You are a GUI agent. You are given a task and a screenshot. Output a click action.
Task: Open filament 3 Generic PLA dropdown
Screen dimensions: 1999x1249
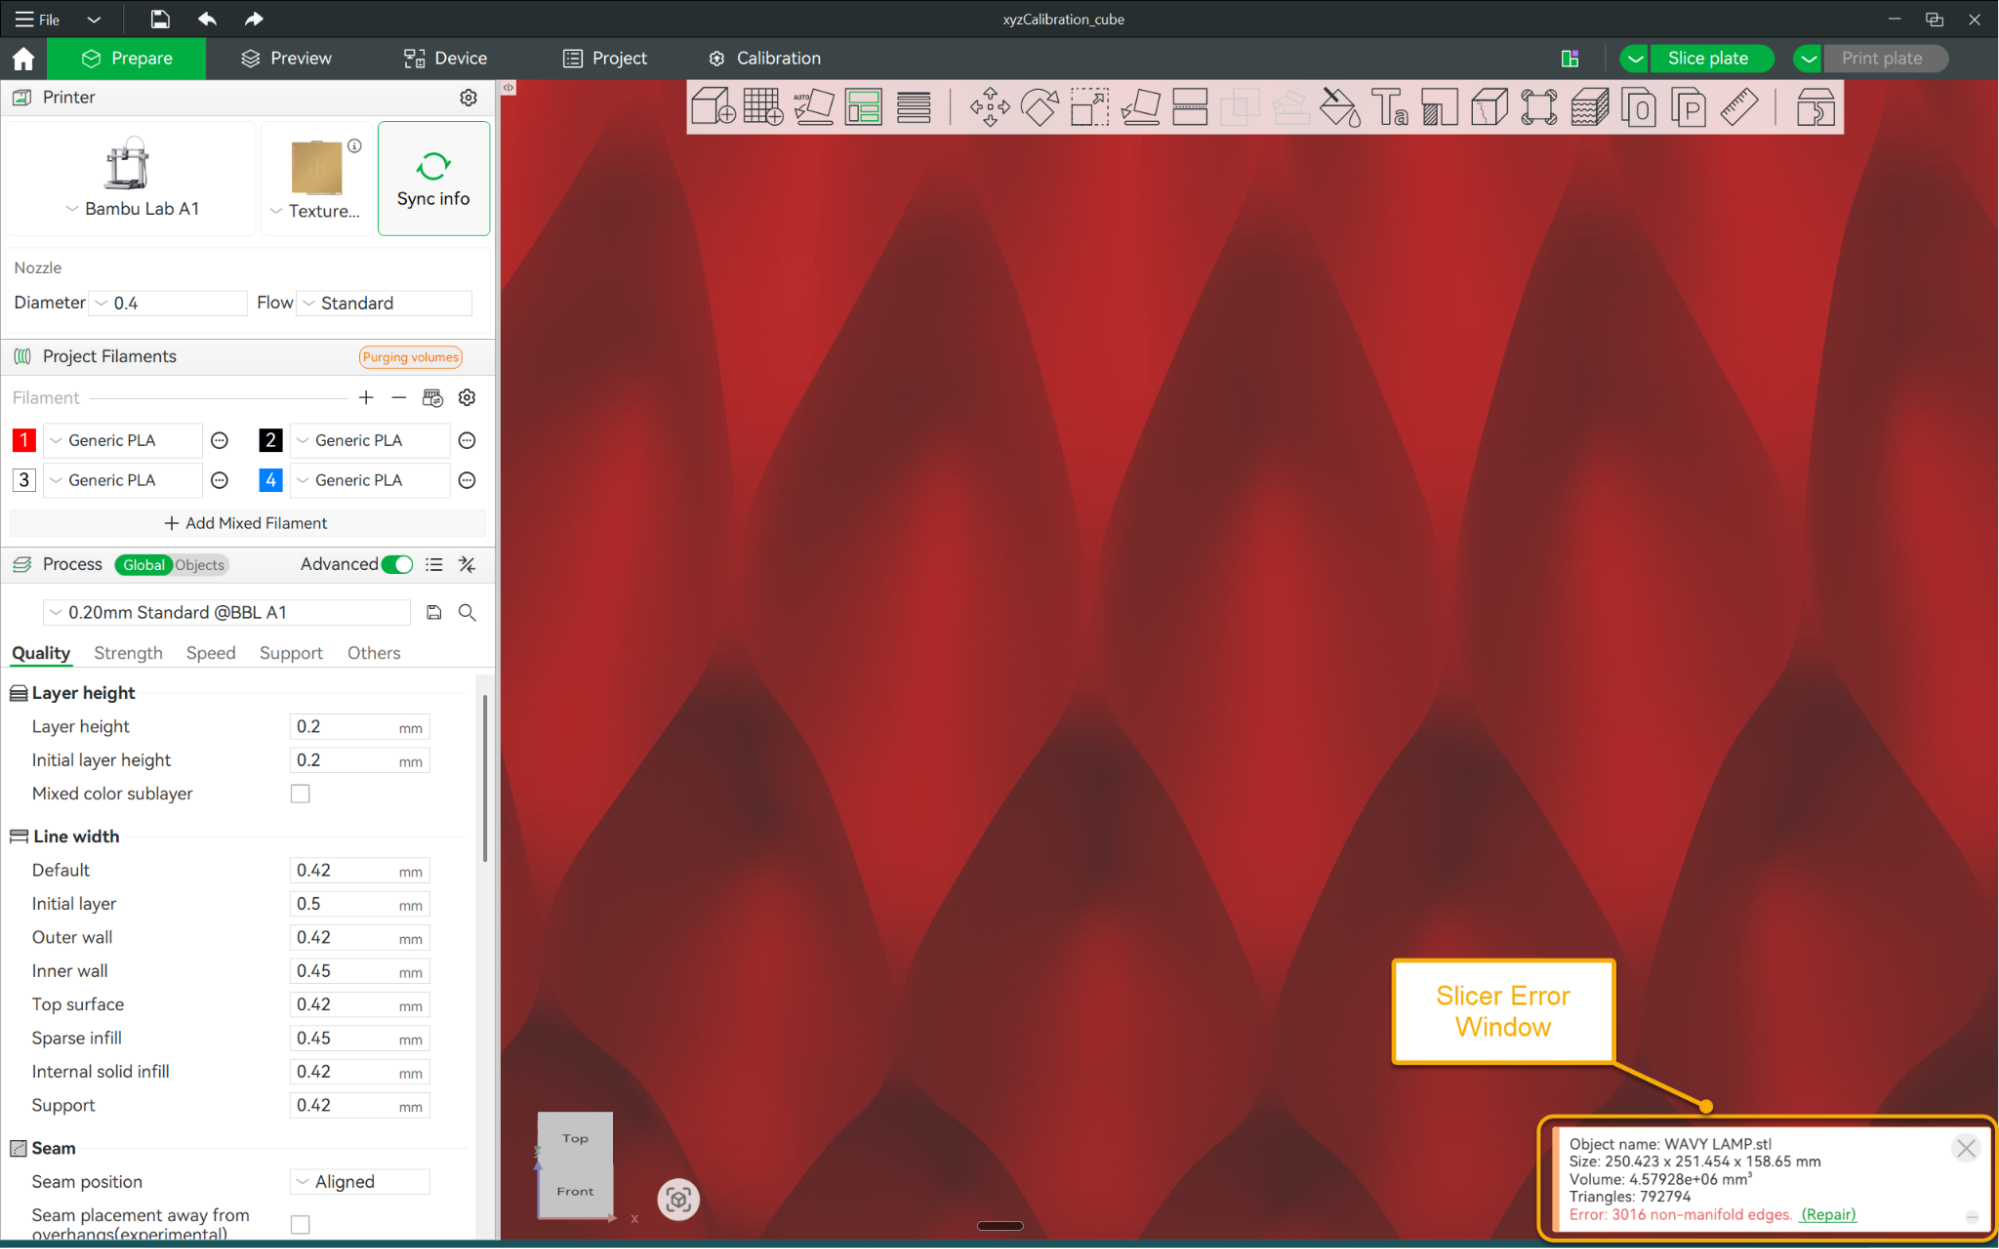(x=124, y=480)
